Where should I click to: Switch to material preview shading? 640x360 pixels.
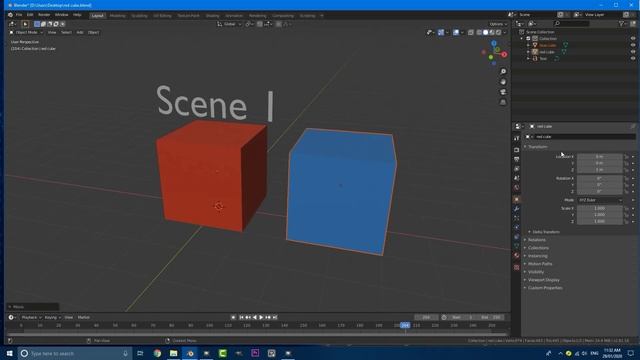coord(492,32)
